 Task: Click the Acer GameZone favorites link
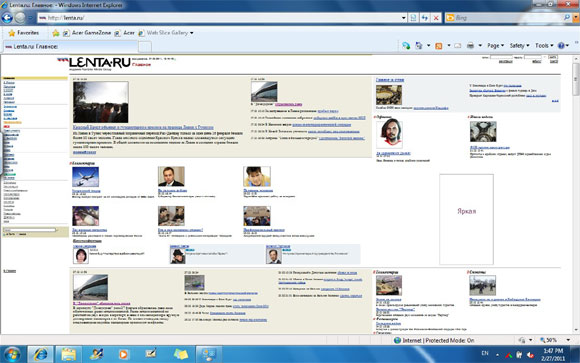tap(87, 33)
